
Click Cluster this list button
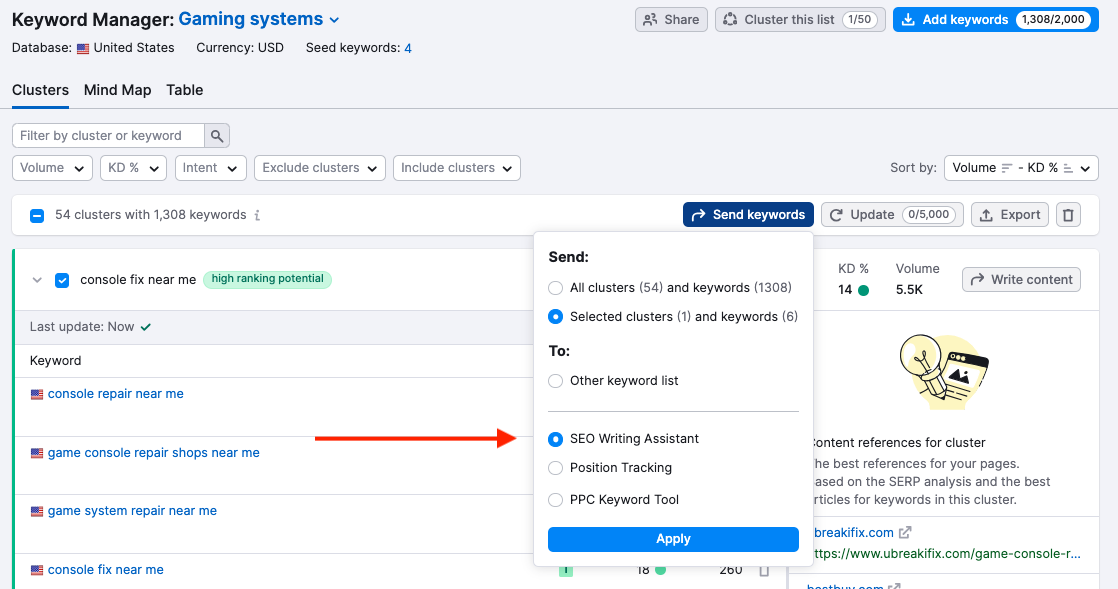(799, 20)
